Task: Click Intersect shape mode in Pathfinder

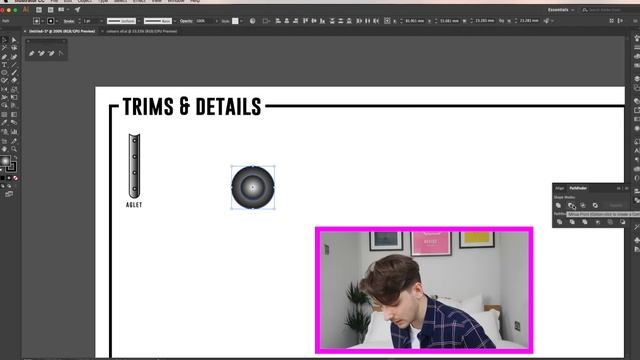Action: [x=583, y=205]
